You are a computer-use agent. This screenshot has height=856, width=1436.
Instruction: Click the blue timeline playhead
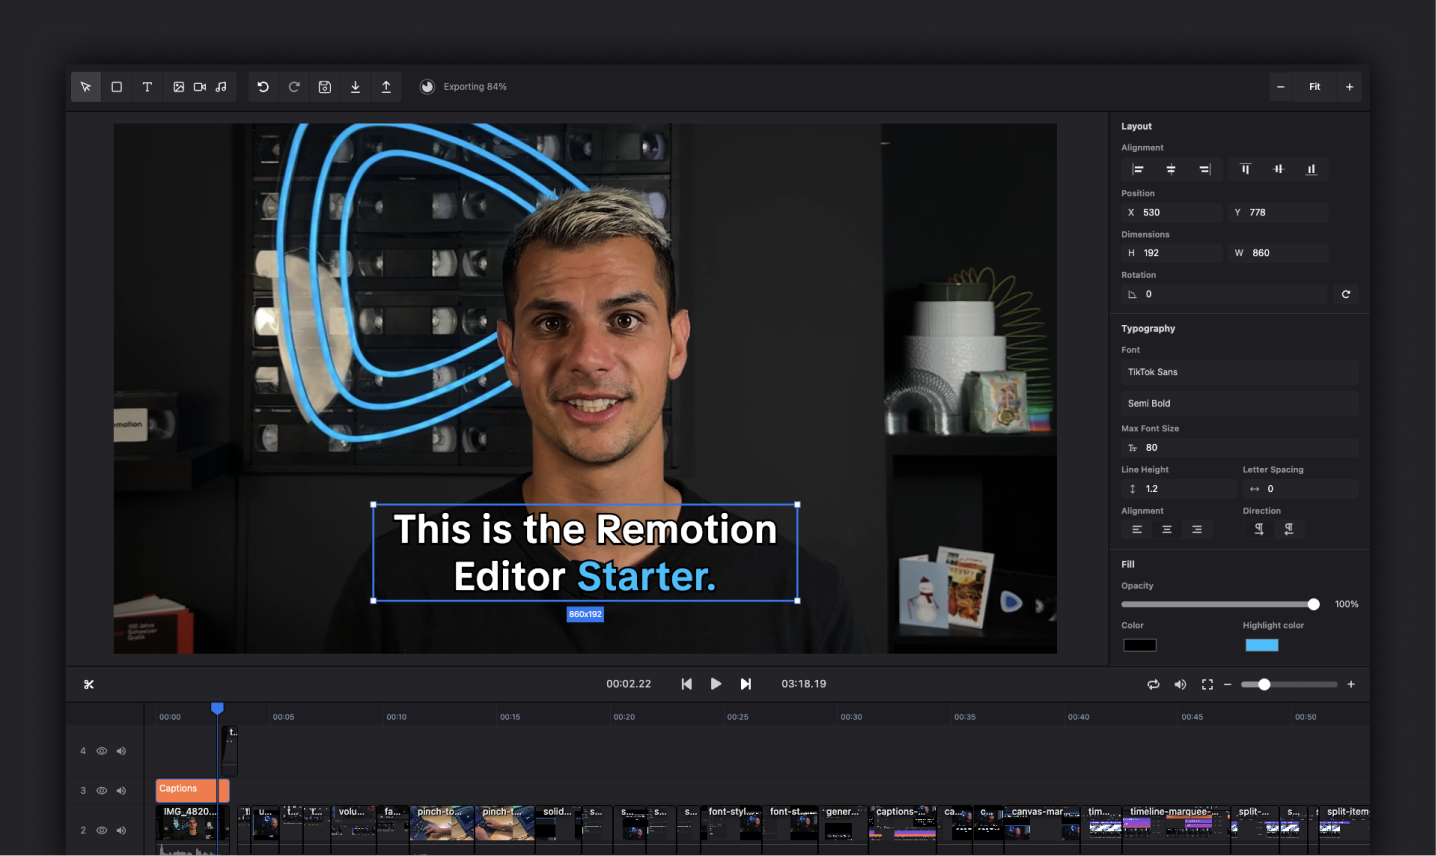pyautogui.click(x=217, y=709)
